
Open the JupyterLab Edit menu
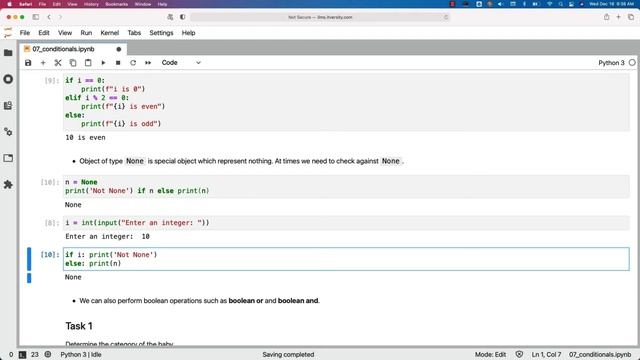44,33
